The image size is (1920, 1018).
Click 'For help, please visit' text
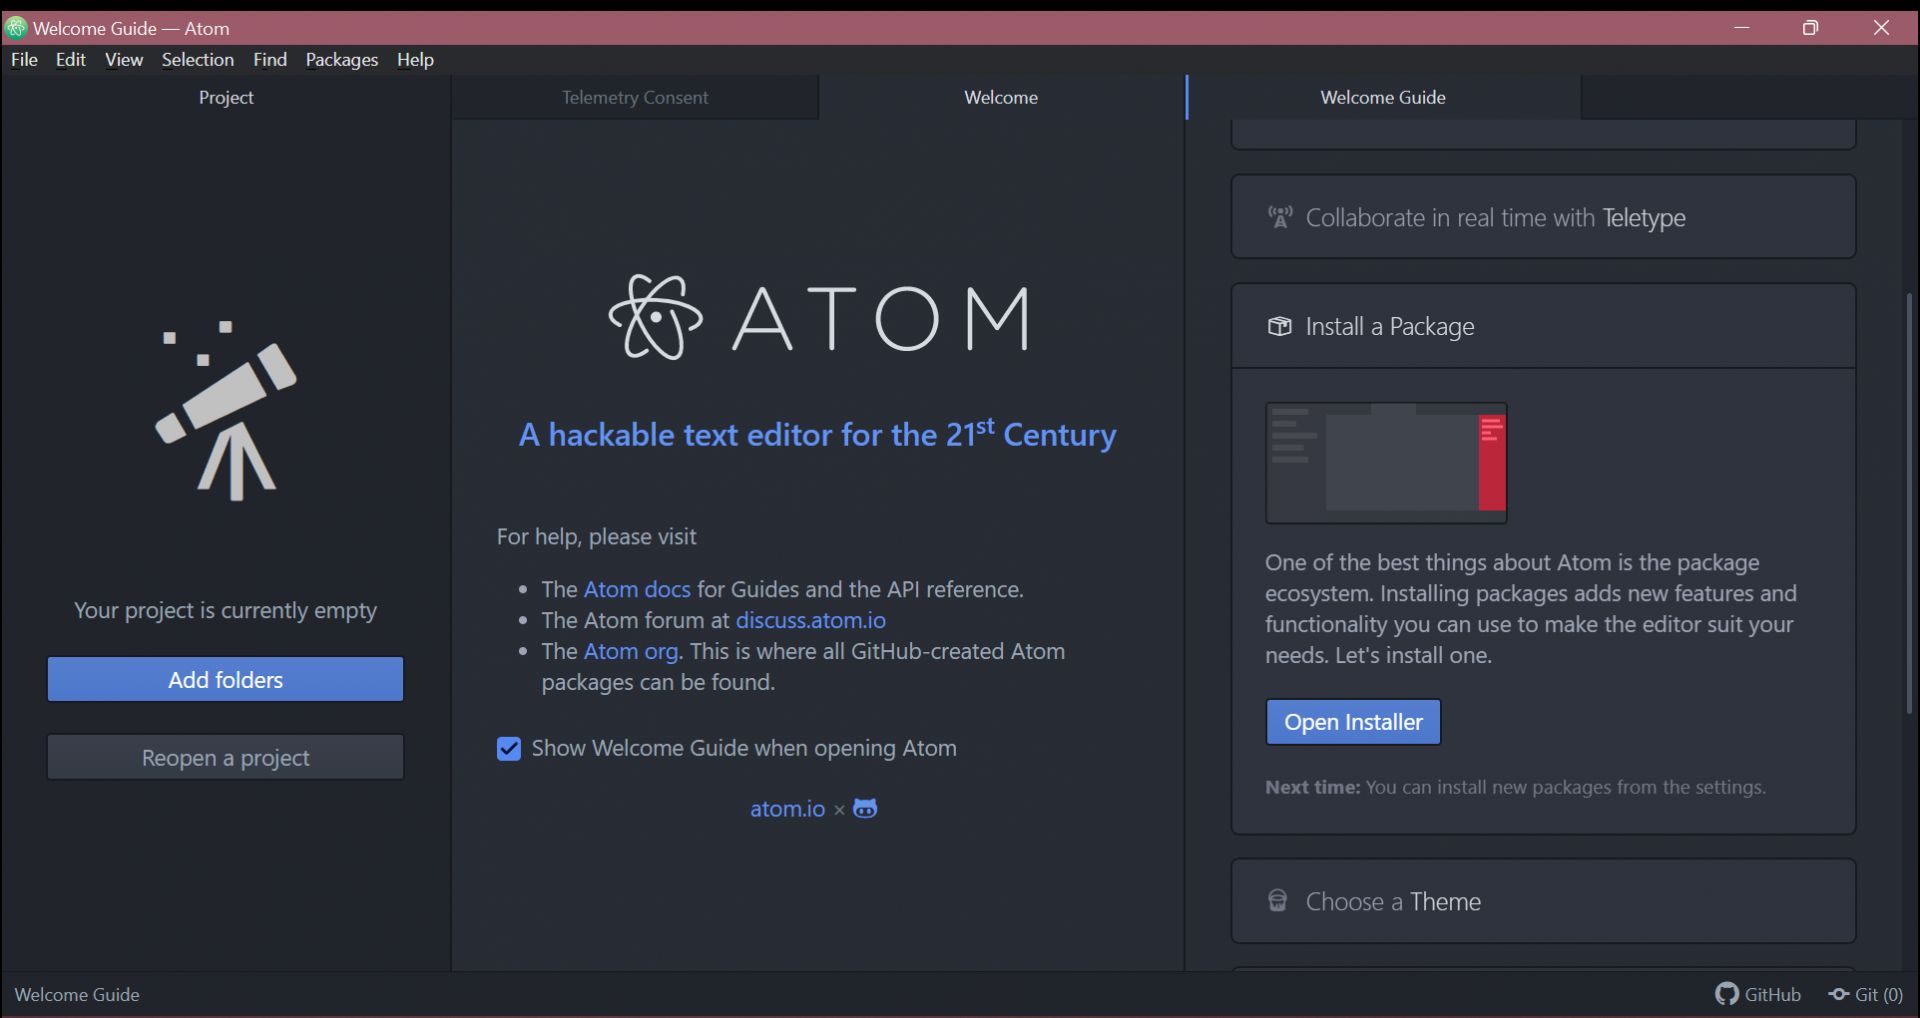click(x=597, y=537)
